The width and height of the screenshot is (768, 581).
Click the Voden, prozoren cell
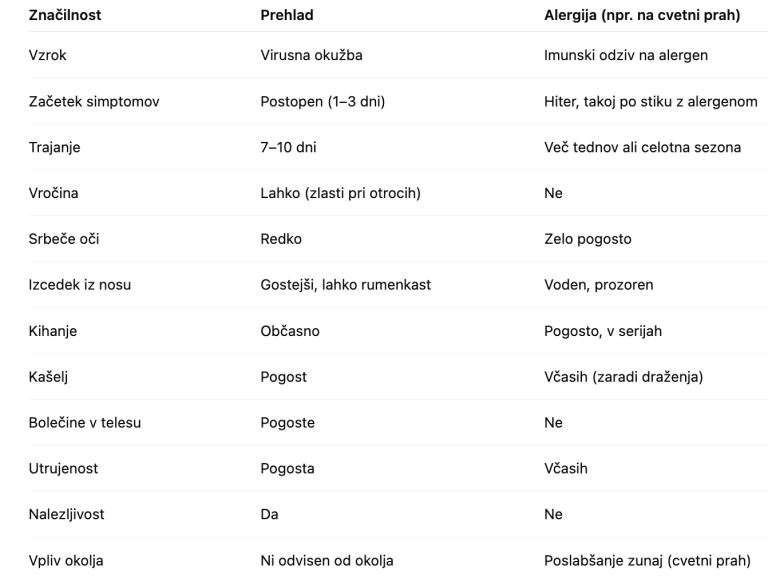pos(598,285)
